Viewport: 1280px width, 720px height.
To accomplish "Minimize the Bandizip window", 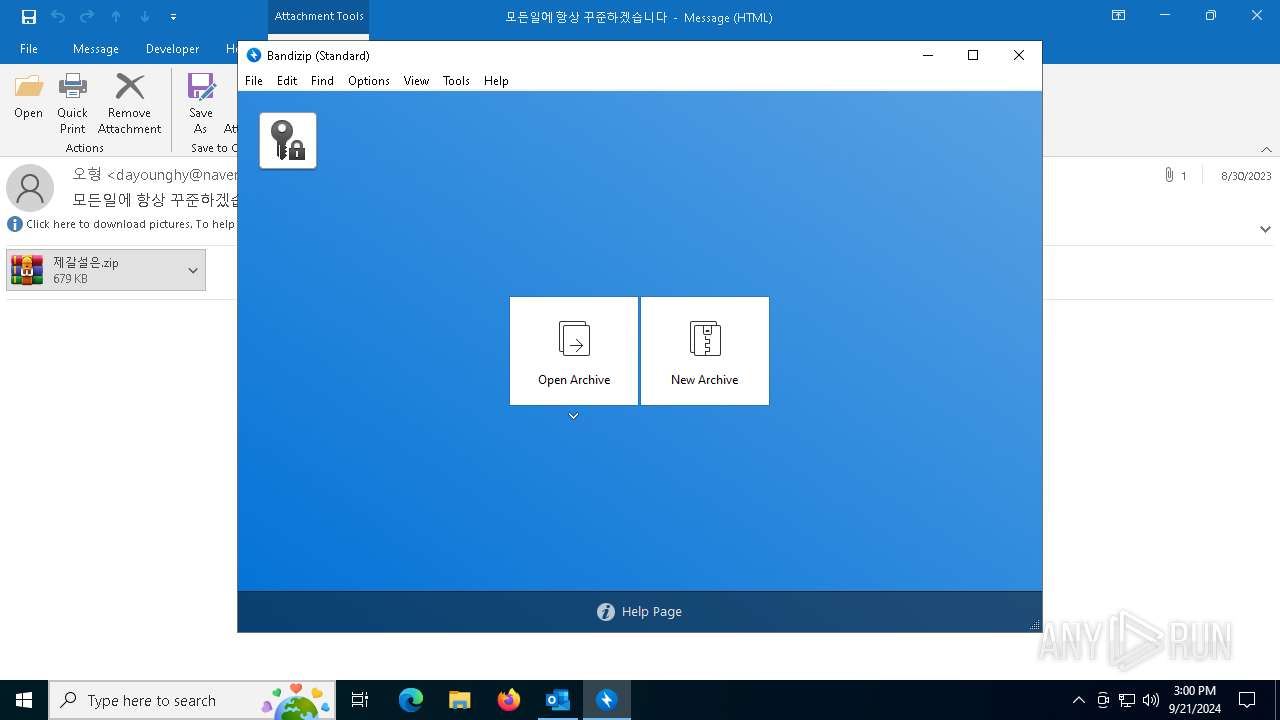I will pos(928,56).
